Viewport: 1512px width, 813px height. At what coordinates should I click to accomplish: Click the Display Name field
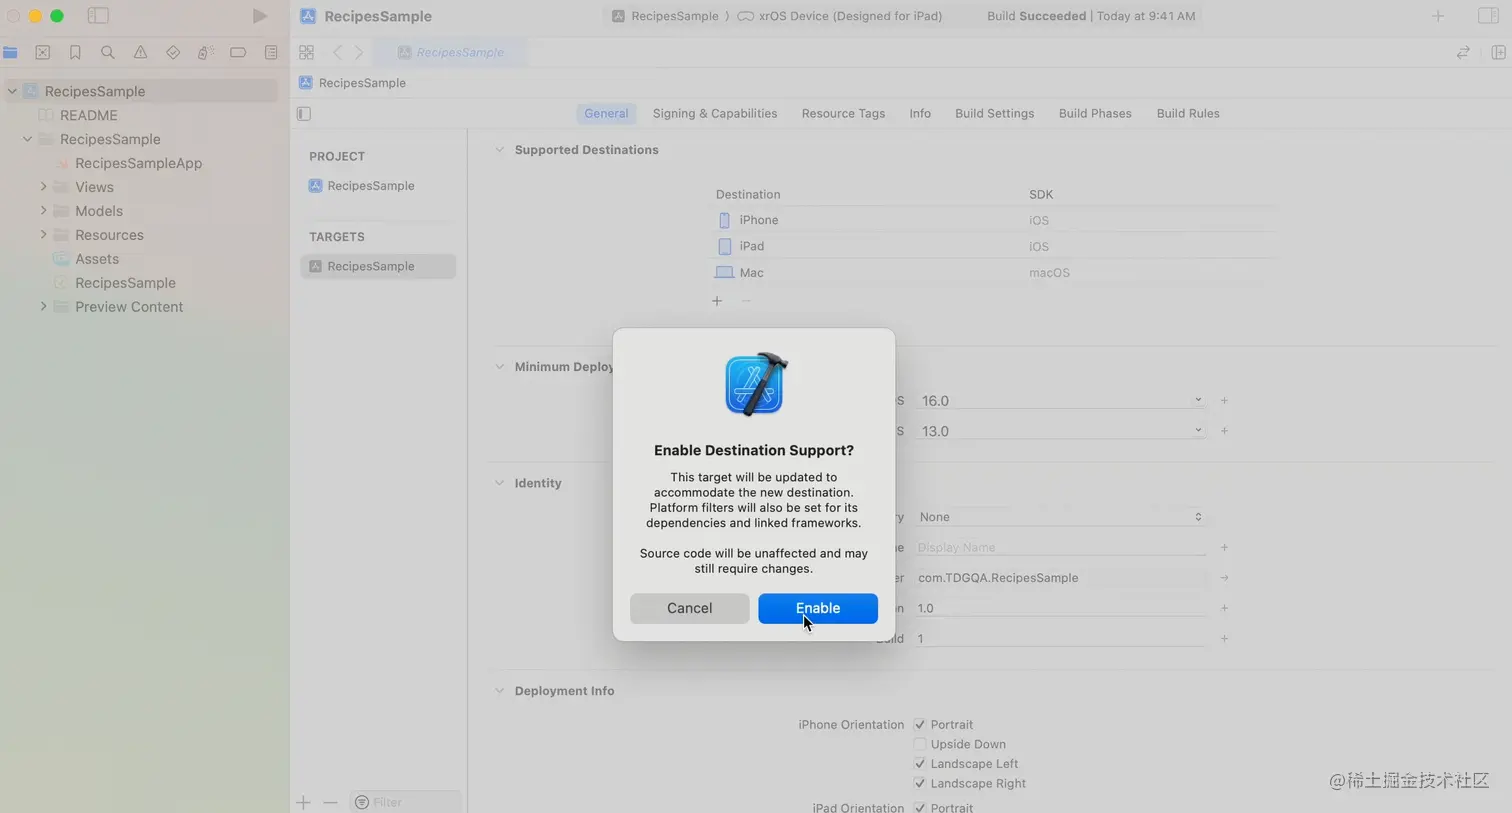pyautogui.click(x=1061, y=547)
